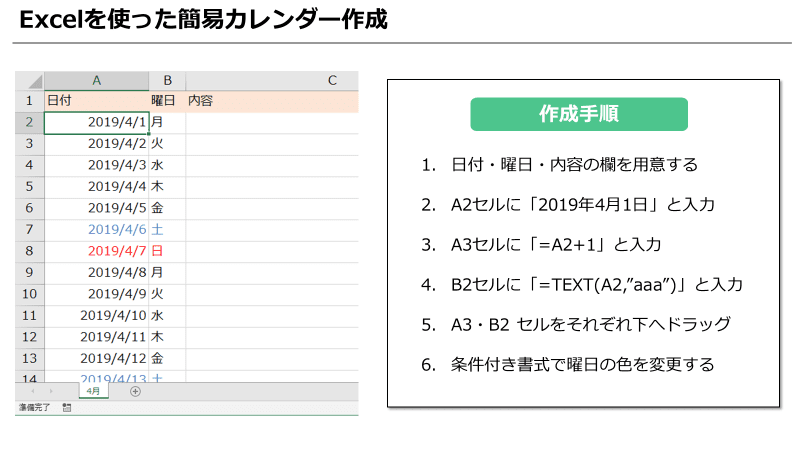Click cell A11 showing 2019/4/10
This screenshot has width=800, height=450.
tap(96, 315)
